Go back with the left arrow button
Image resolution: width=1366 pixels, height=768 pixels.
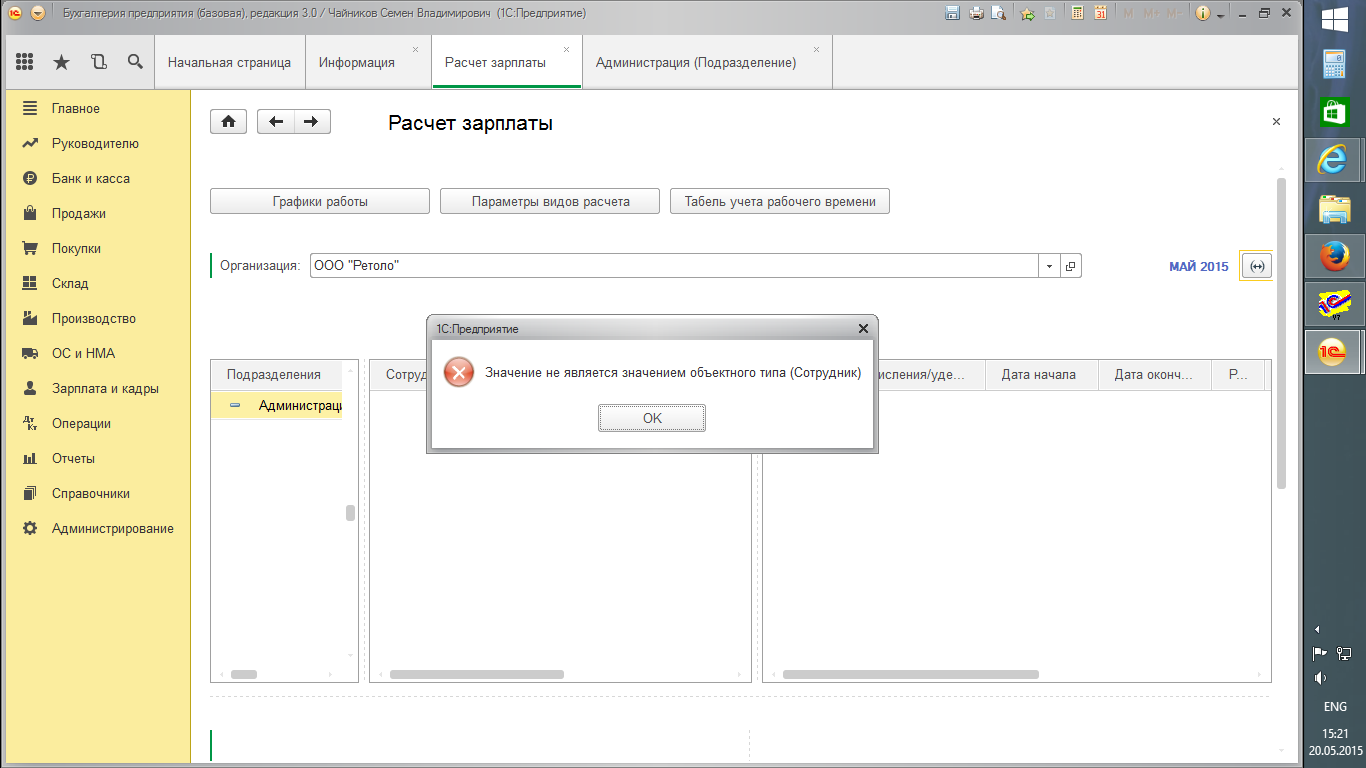coord(276,122)
